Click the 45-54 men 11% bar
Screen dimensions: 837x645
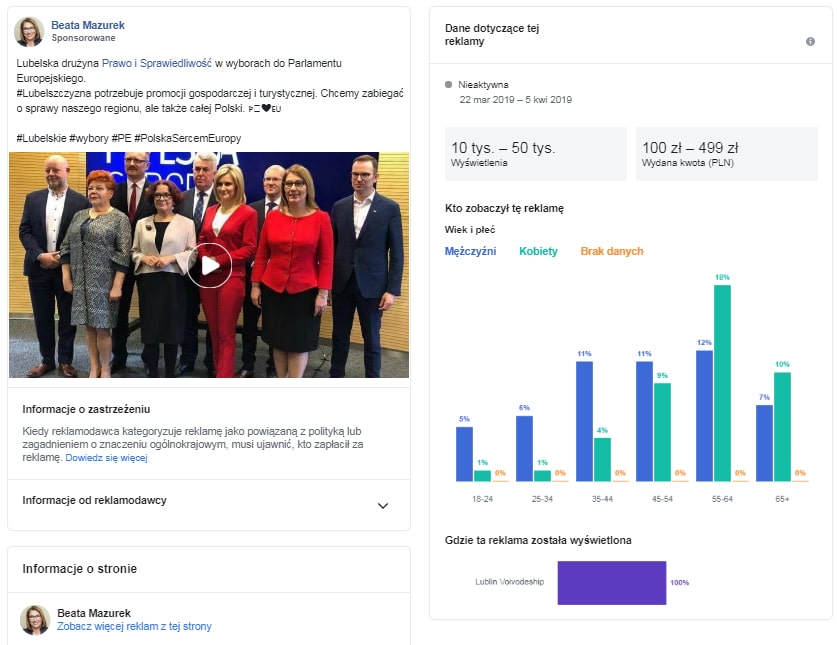click(x=644, y=421)
